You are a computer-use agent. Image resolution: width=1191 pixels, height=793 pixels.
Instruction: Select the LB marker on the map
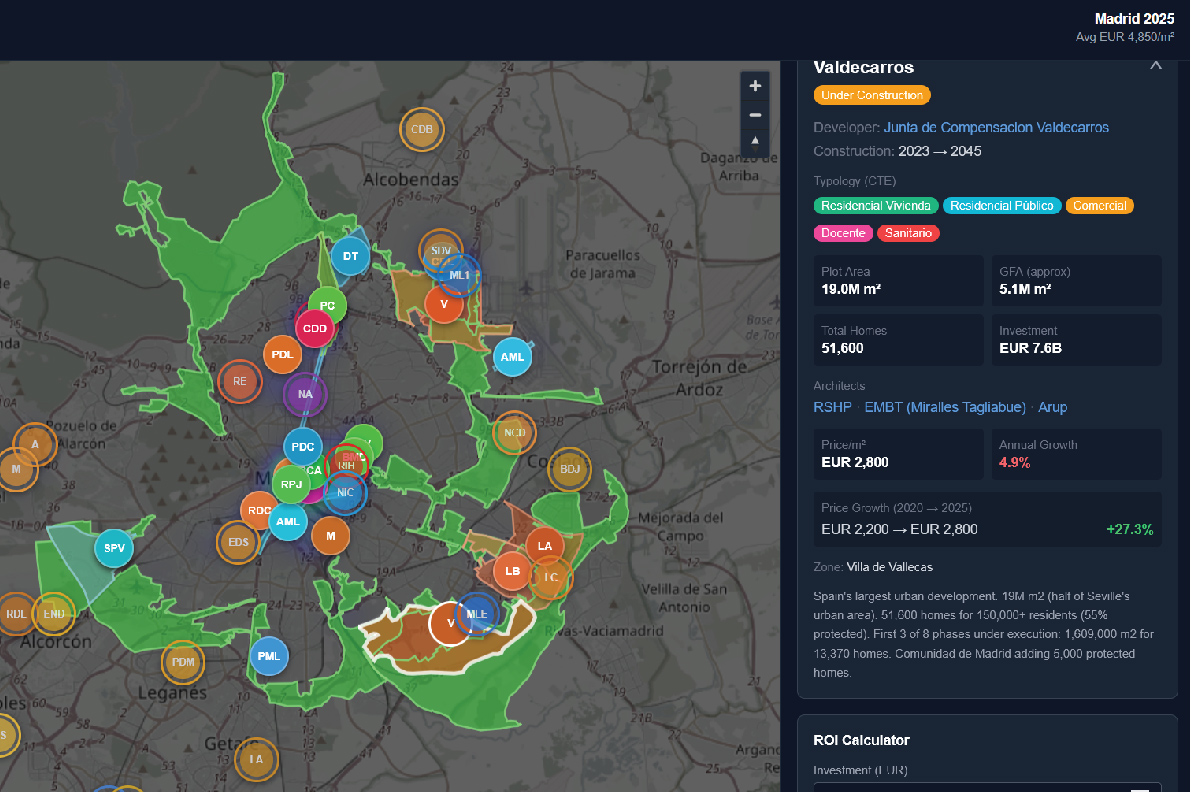513,571
